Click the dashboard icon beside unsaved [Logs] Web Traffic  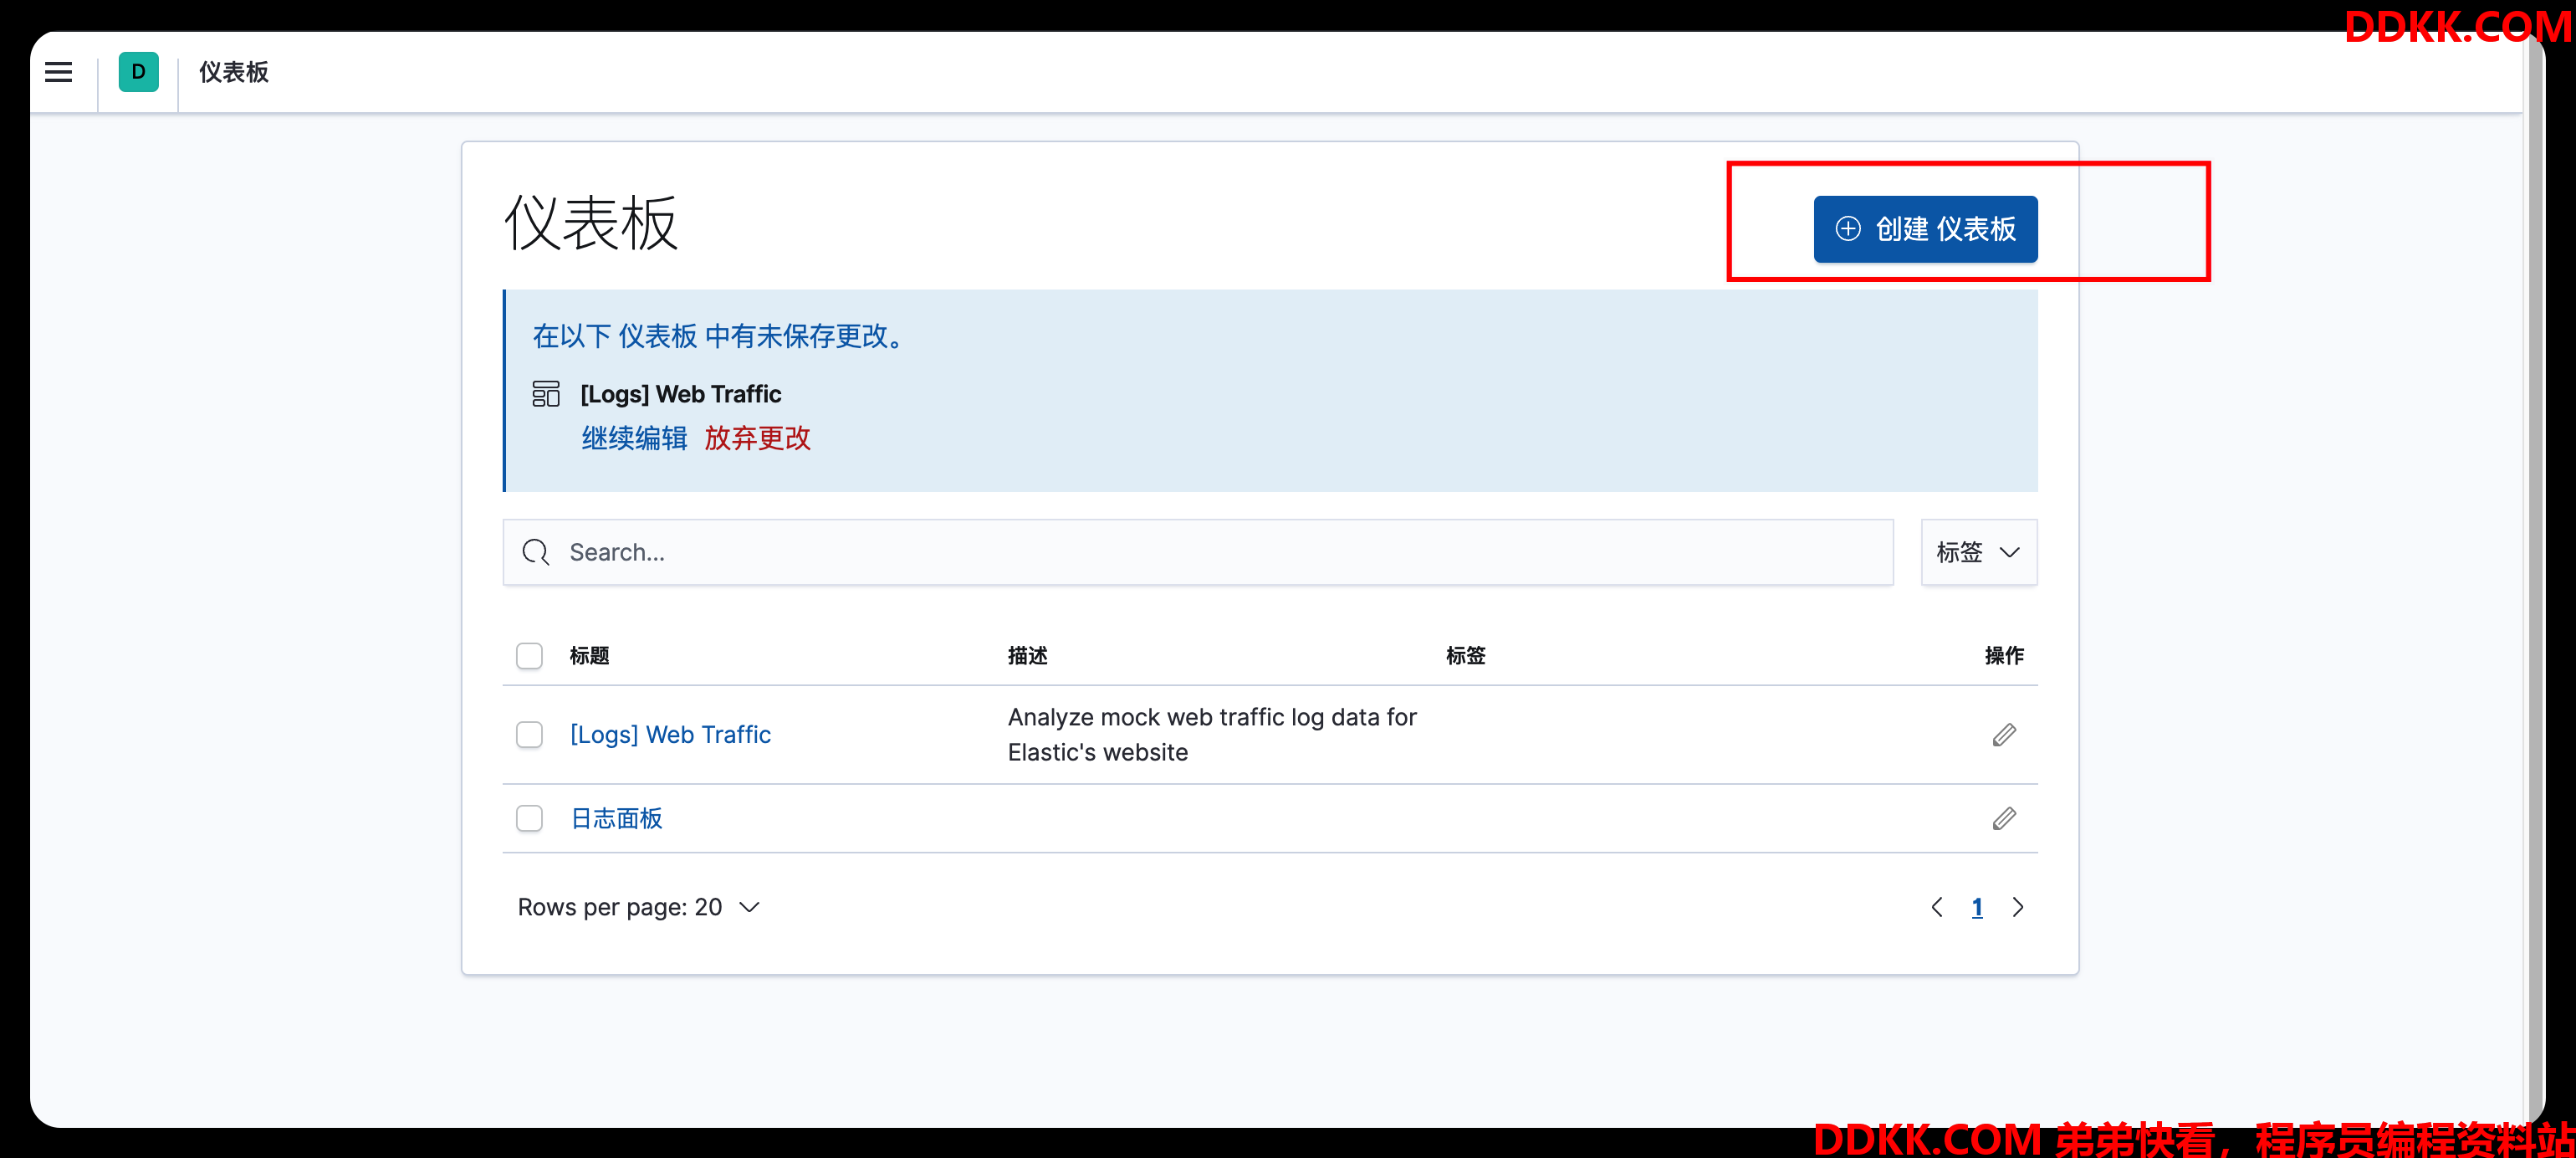click(x=546, y=394)
